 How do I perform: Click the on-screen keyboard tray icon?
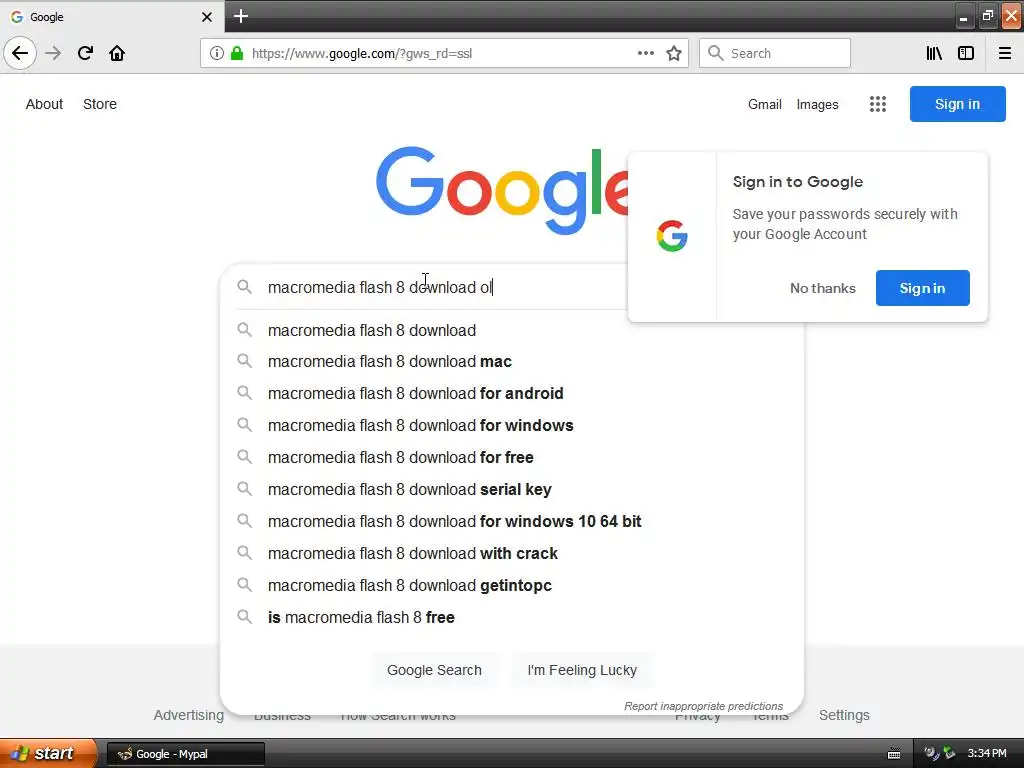(x=894, y=754)
